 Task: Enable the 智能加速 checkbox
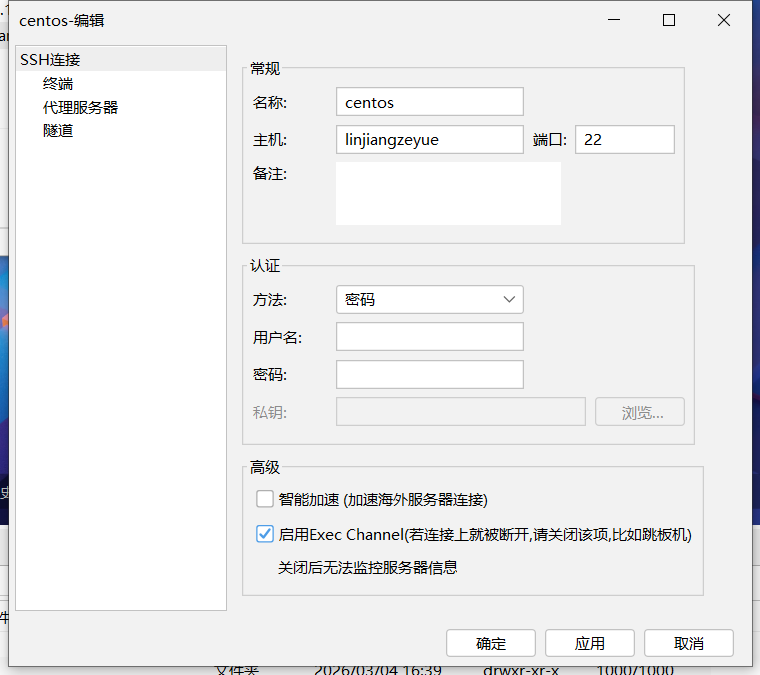(x=265, y=499)
